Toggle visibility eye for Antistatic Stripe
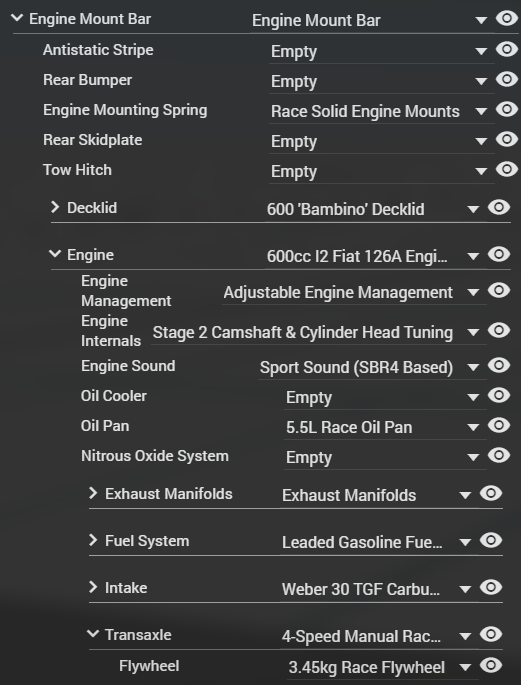This screenshot has width=521, height=685. [x=507, y=49]
